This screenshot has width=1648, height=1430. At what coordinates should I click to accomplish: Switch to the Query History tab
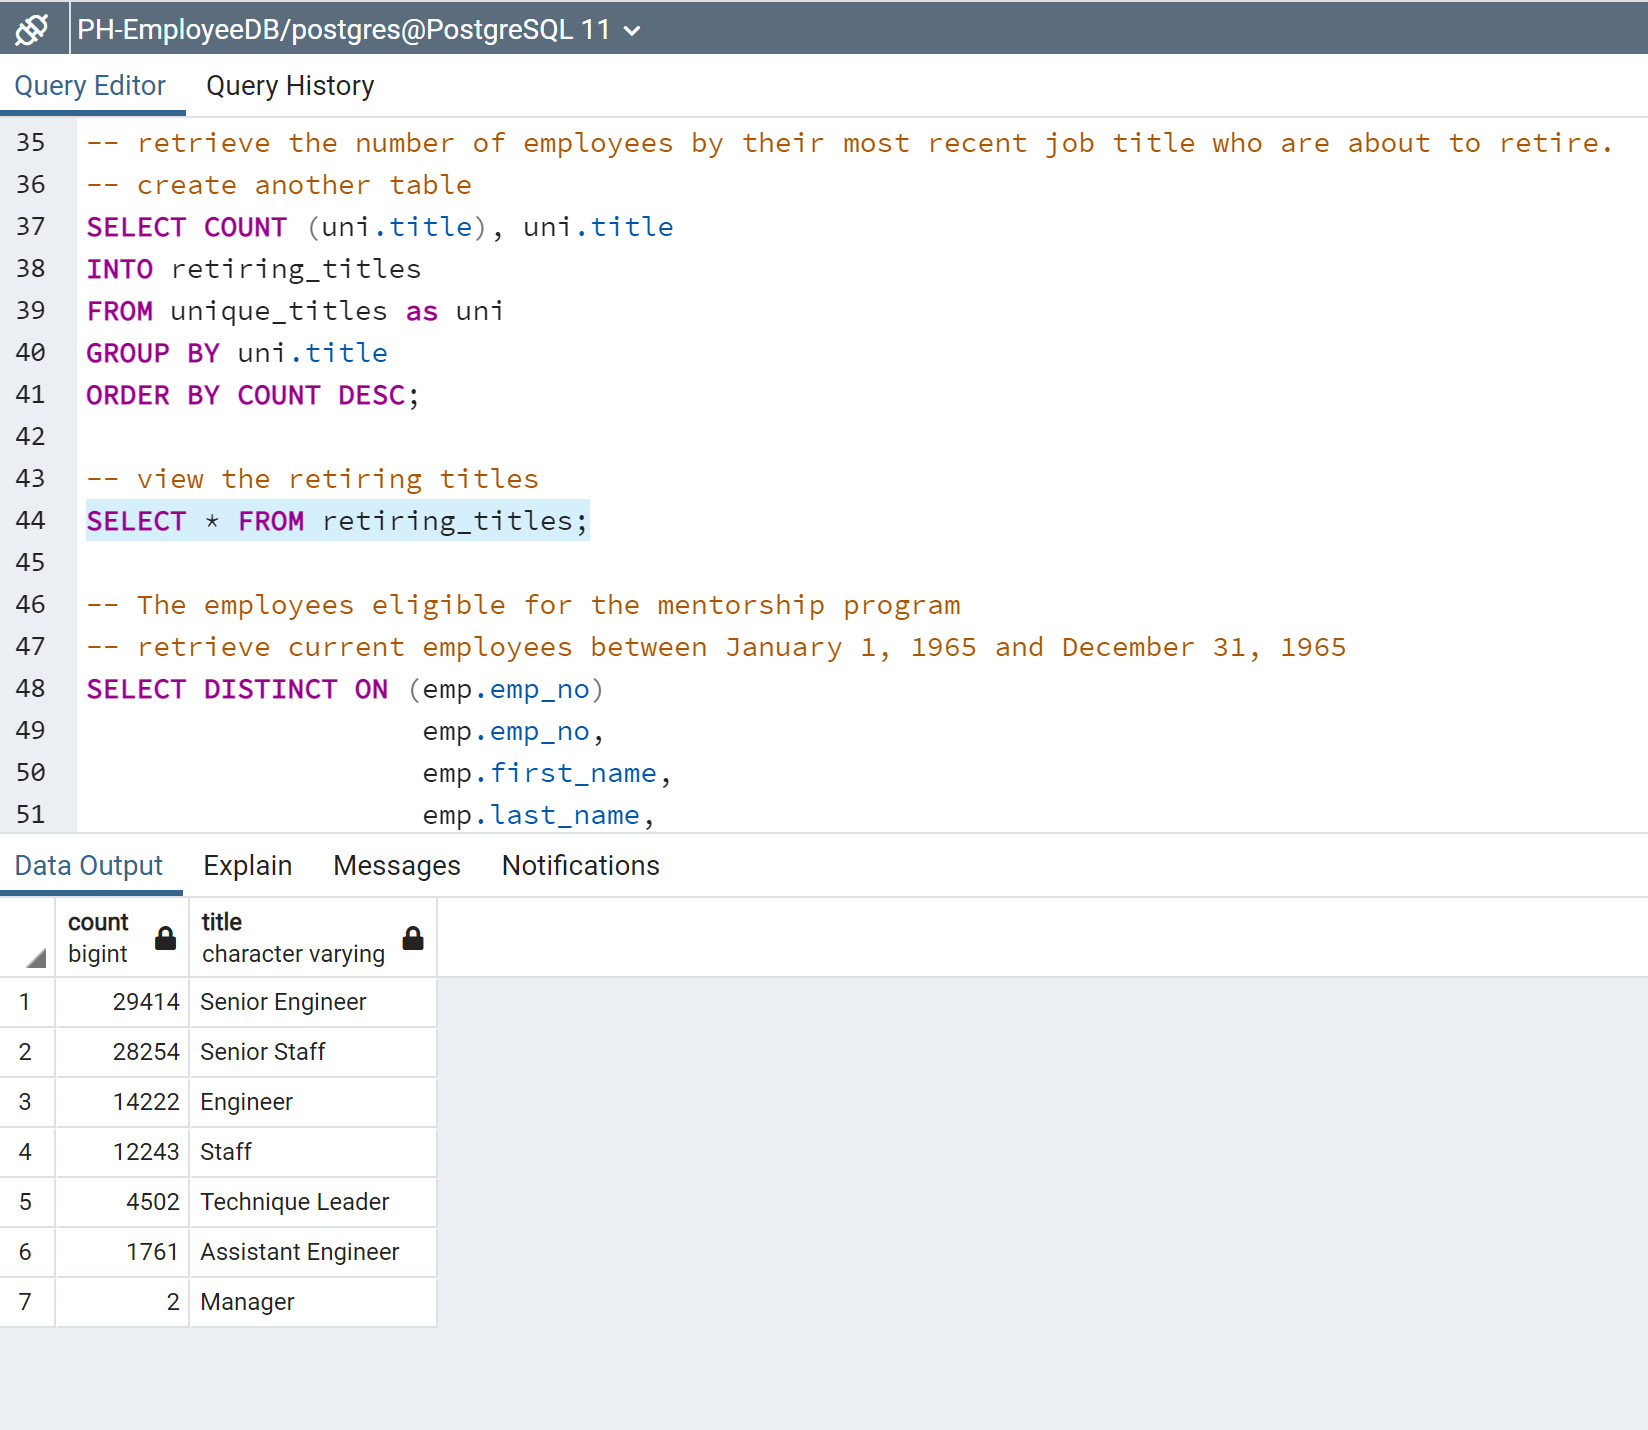pyautogui.click(x=289, y=86)
